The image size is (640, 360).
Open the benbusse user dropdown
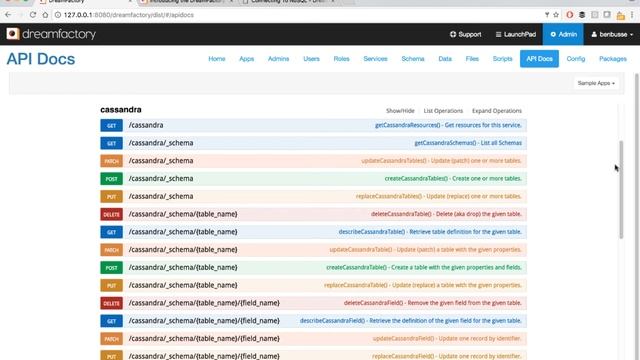612,34
